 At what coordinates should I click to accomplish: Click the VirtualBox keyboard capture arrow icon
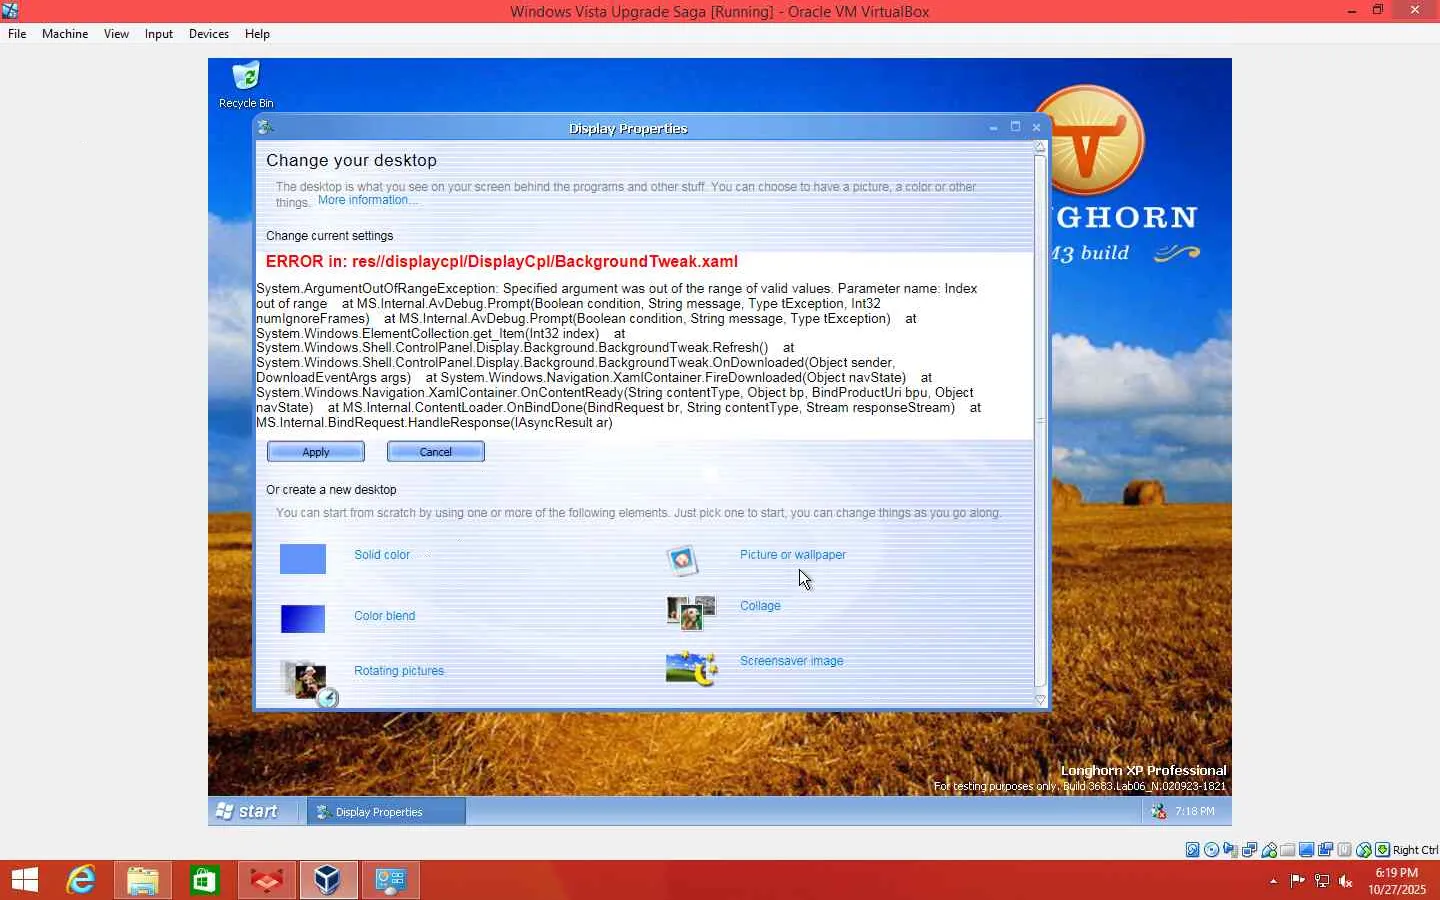[1383, 850]
